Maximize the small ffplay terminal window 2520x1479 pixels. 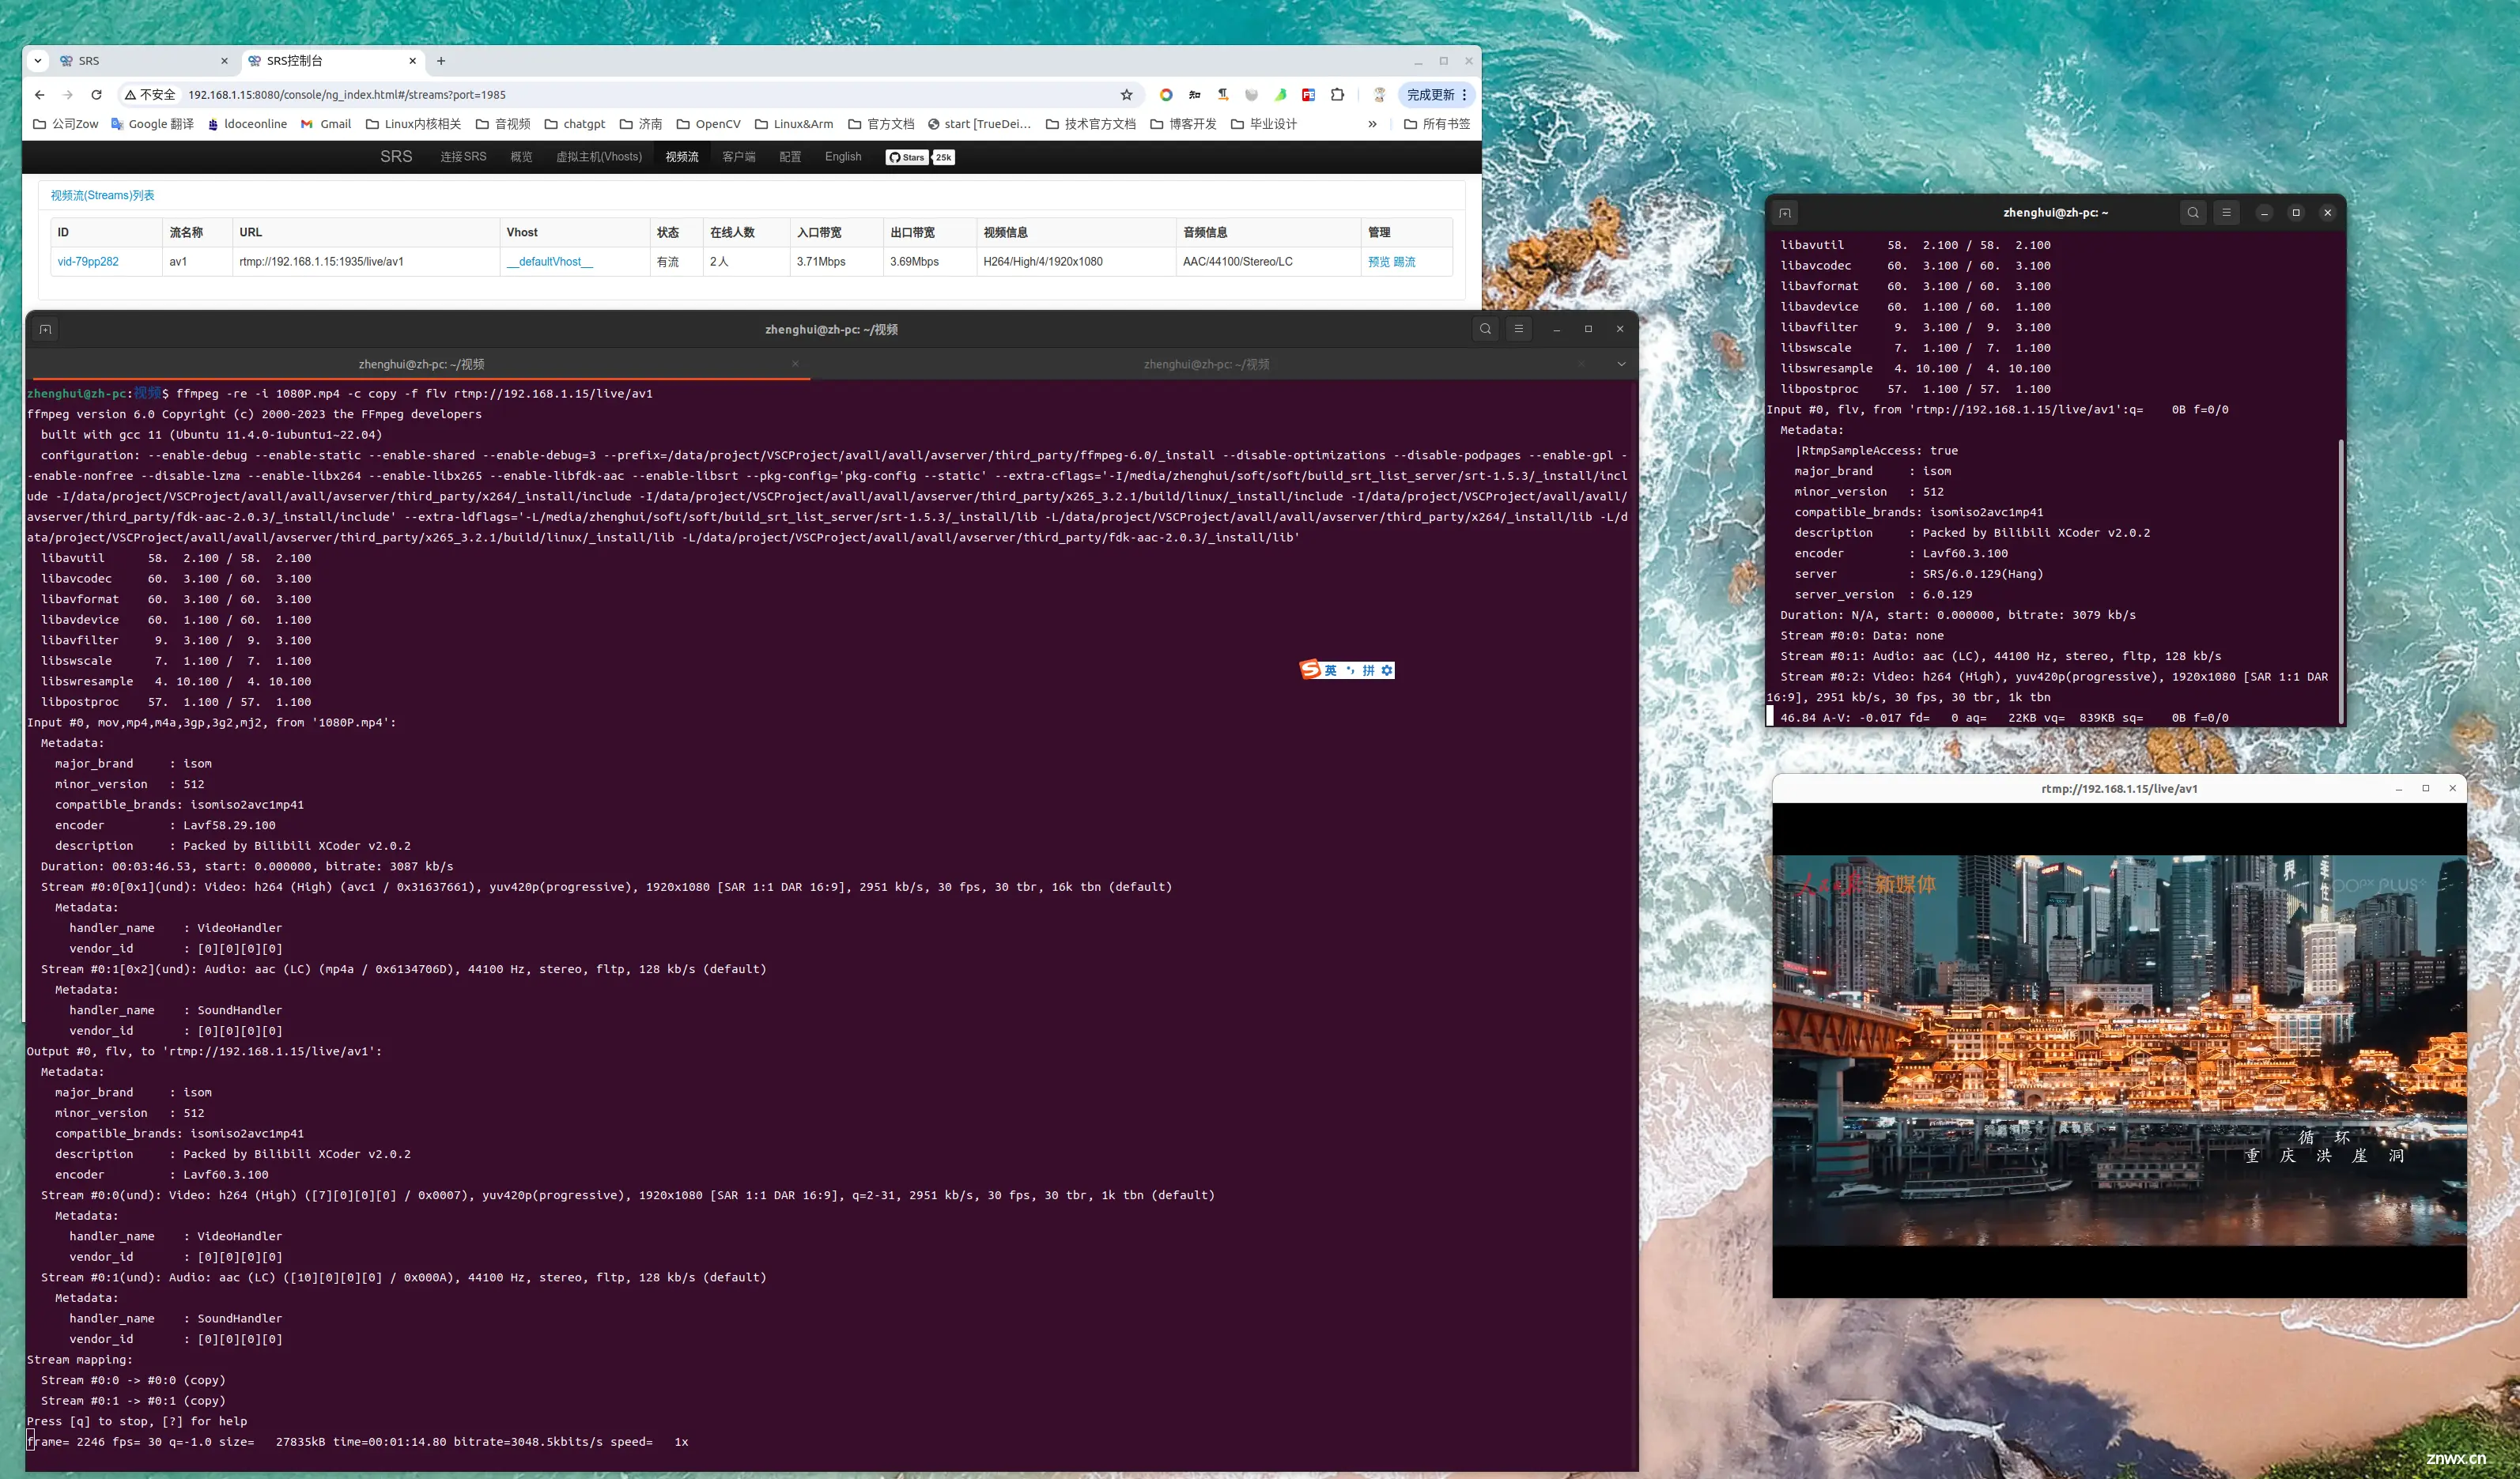2296,213
